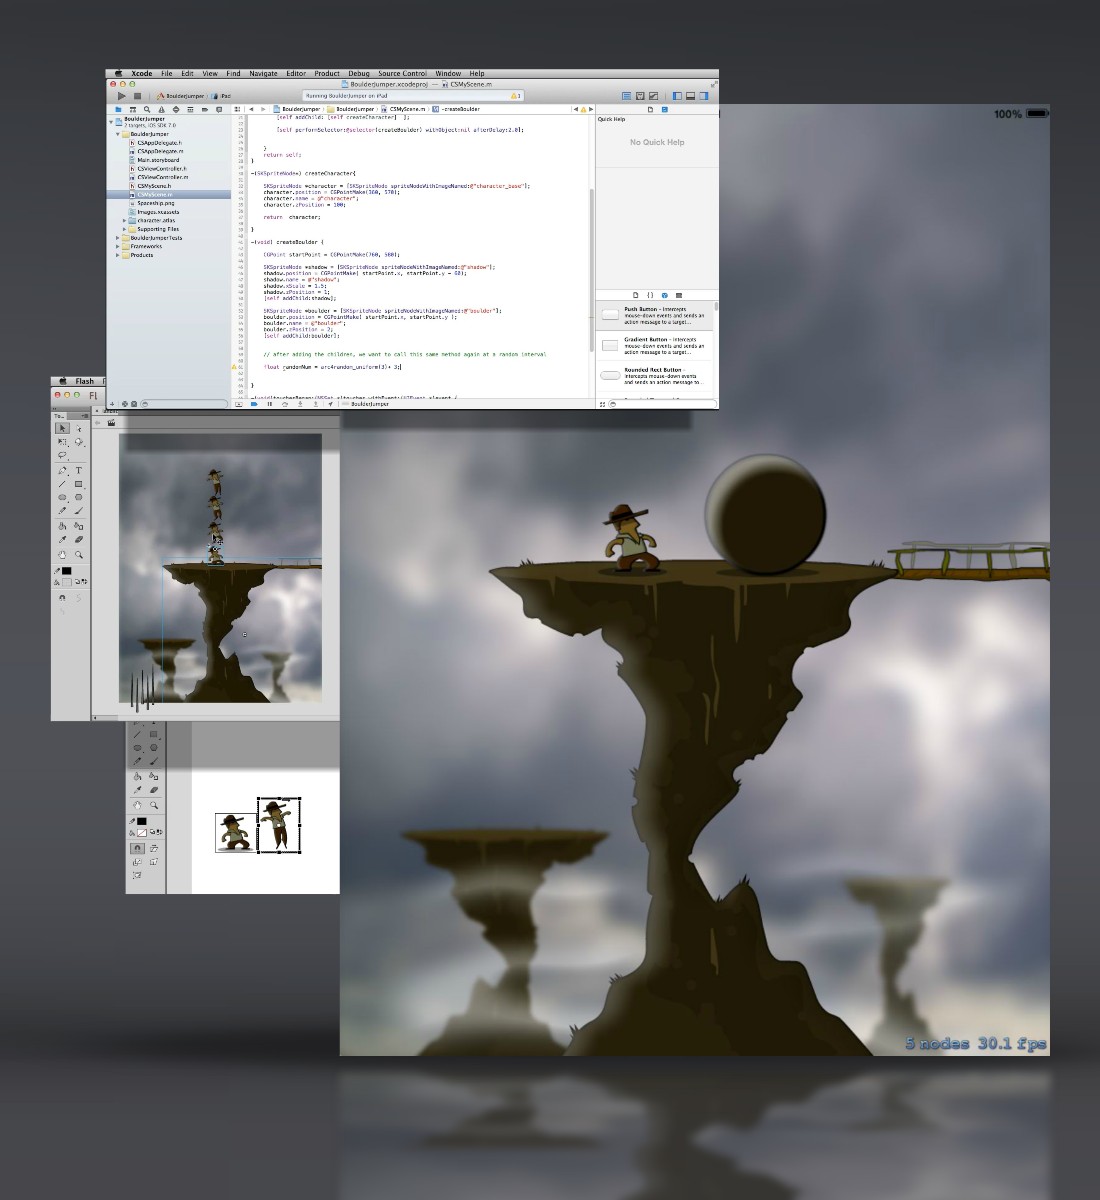Toggle Snap to Objects magnet in Flash tools
Viewport: 1100px width, 1200px height.
click(62, 598)
